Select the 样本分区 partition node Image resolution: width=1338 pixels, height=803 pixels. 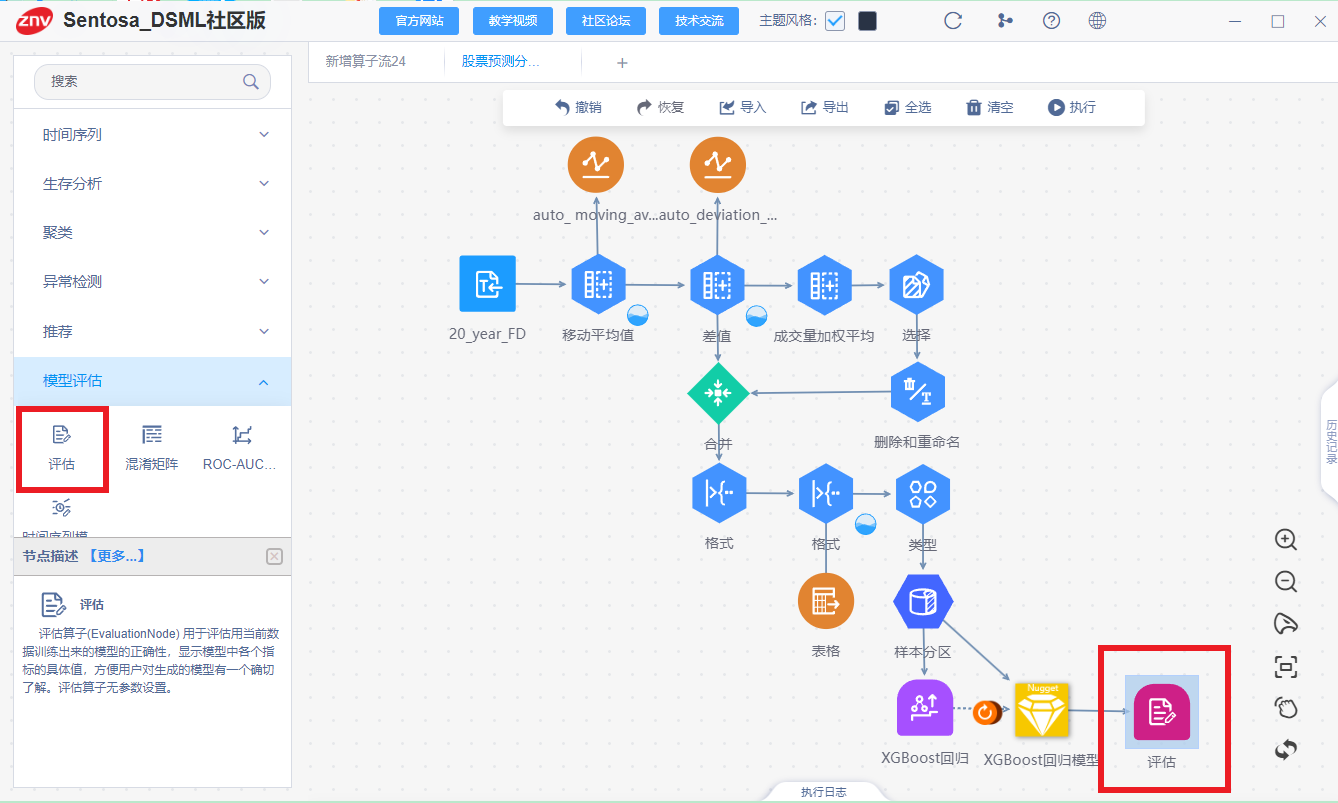click(x=923, y=602)
